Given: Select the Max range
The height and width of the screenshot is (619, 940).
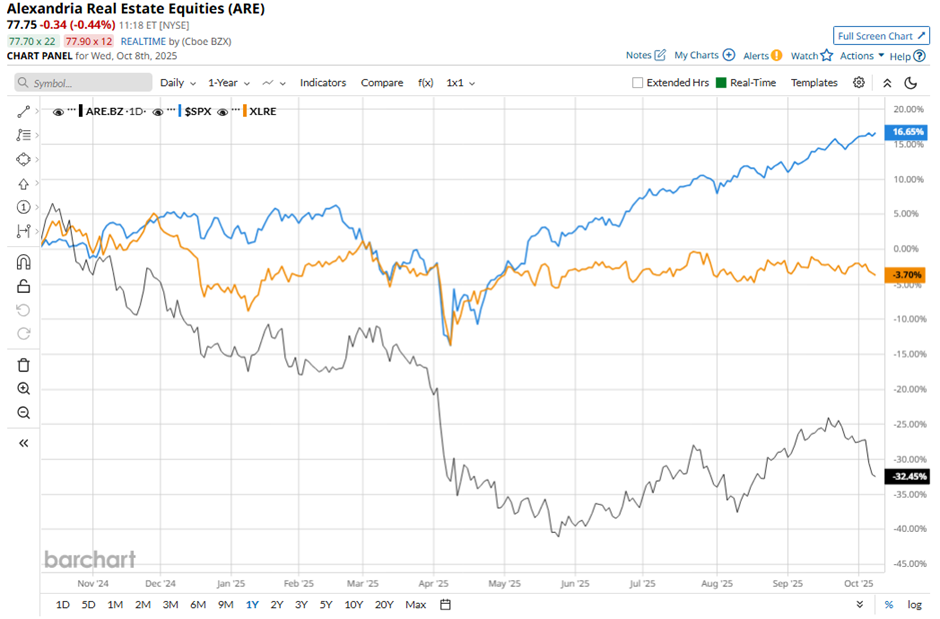Looking at the screenshot, I should 415,605.
